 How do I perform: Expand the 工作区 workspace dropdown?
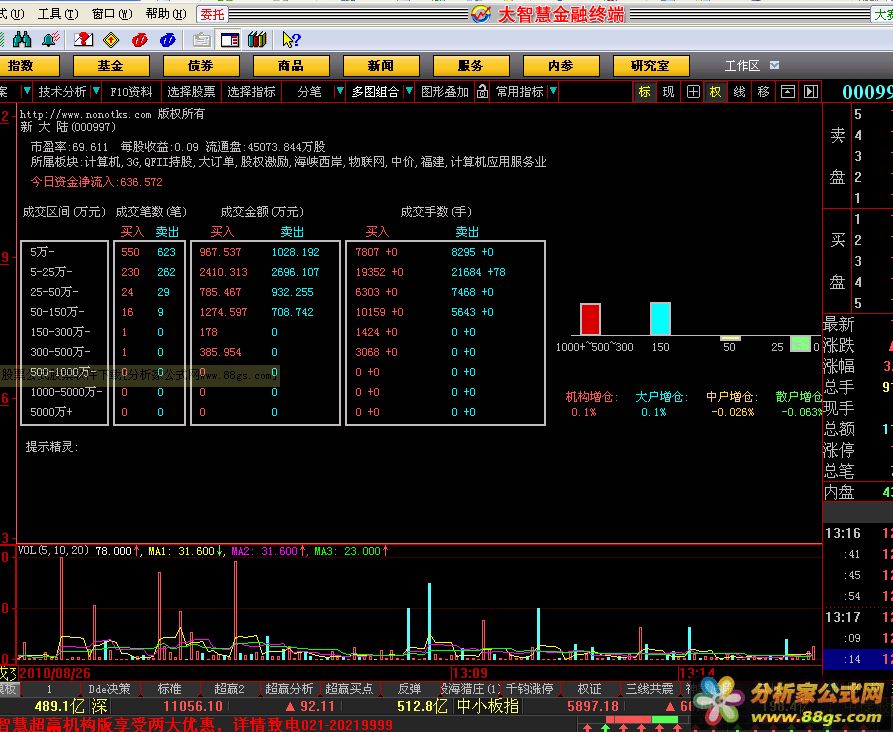click(774, 66)
